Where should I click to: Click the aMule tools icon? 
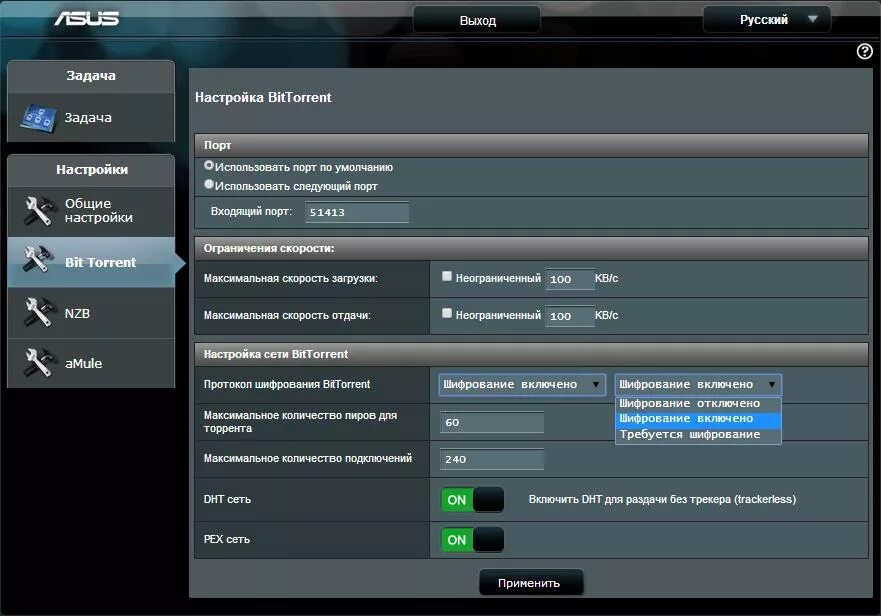pos(38,363)
